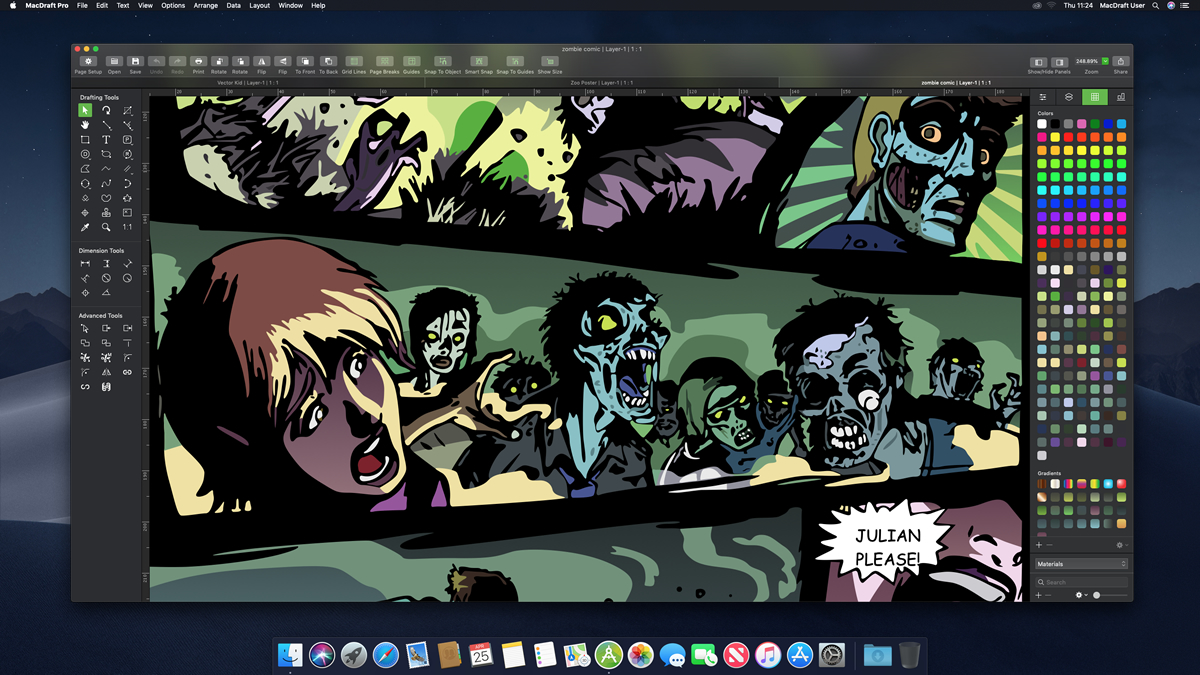1200x675 pixels.
Task: Pick the vertical dimension tool
Action: tap(106, 264)
